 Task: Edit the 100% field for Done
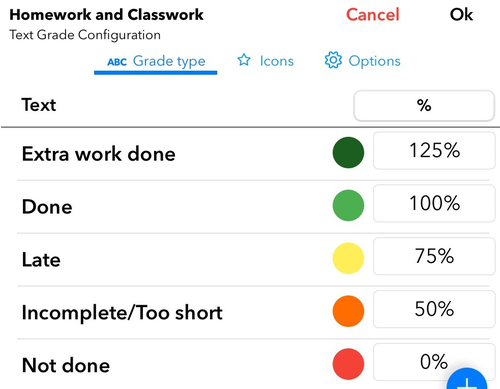coord(434,203)
